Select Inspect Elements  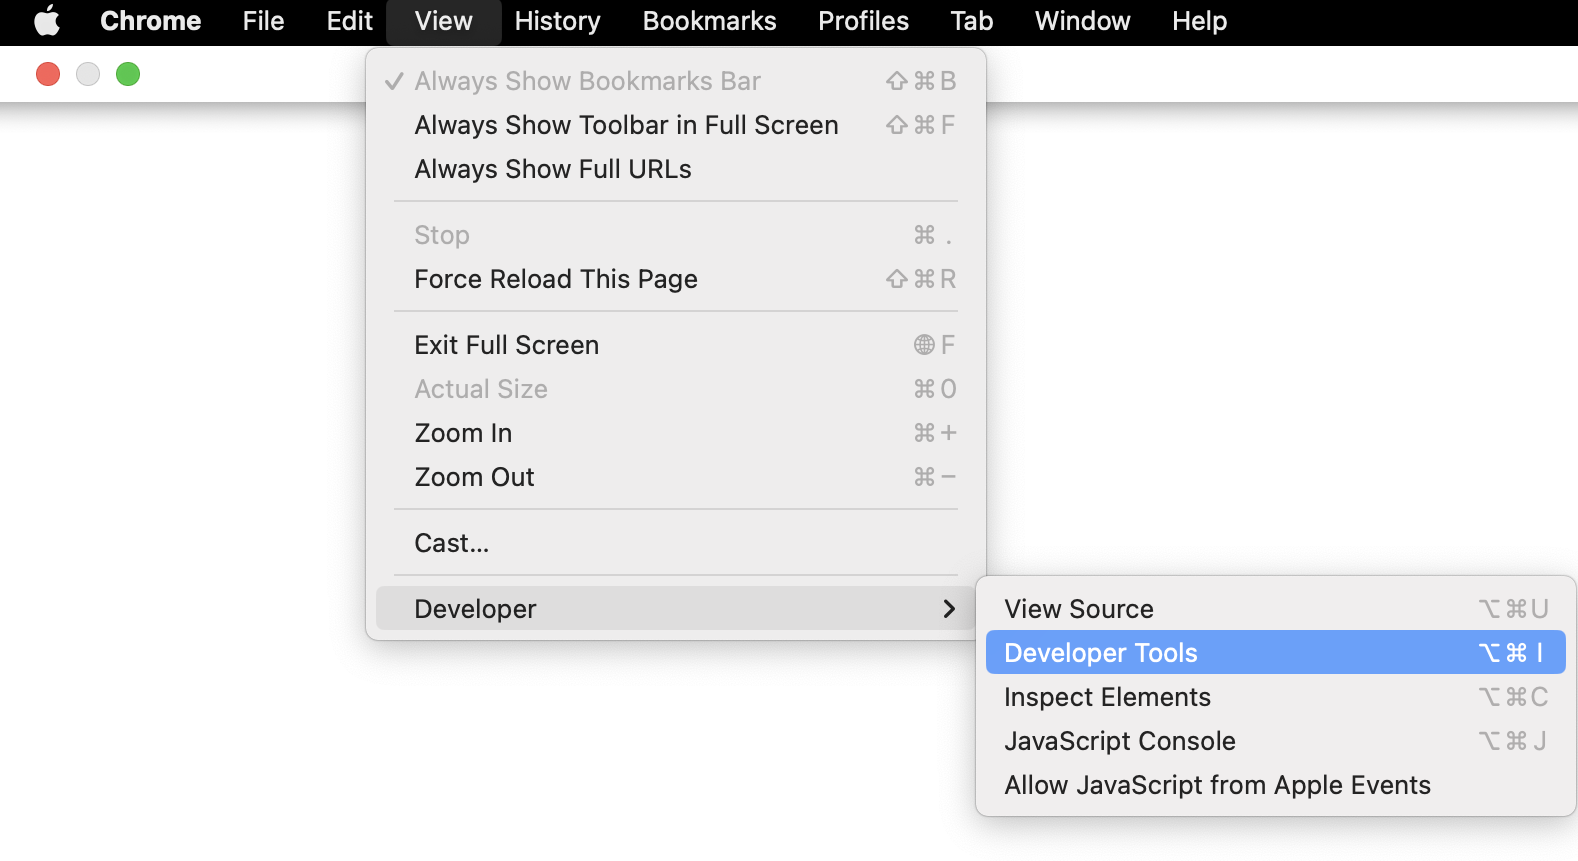pos(1275,697)
